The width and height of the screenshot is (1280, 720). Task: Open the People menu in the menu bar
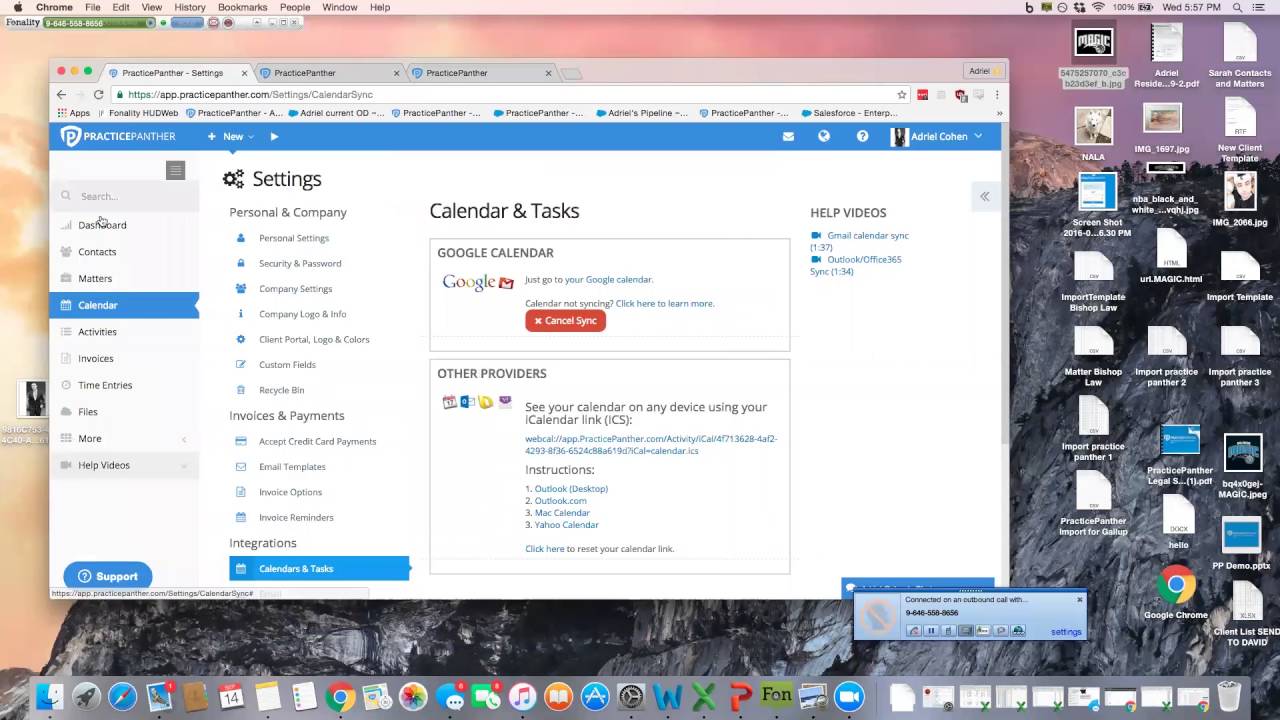[x=295, y=7]
